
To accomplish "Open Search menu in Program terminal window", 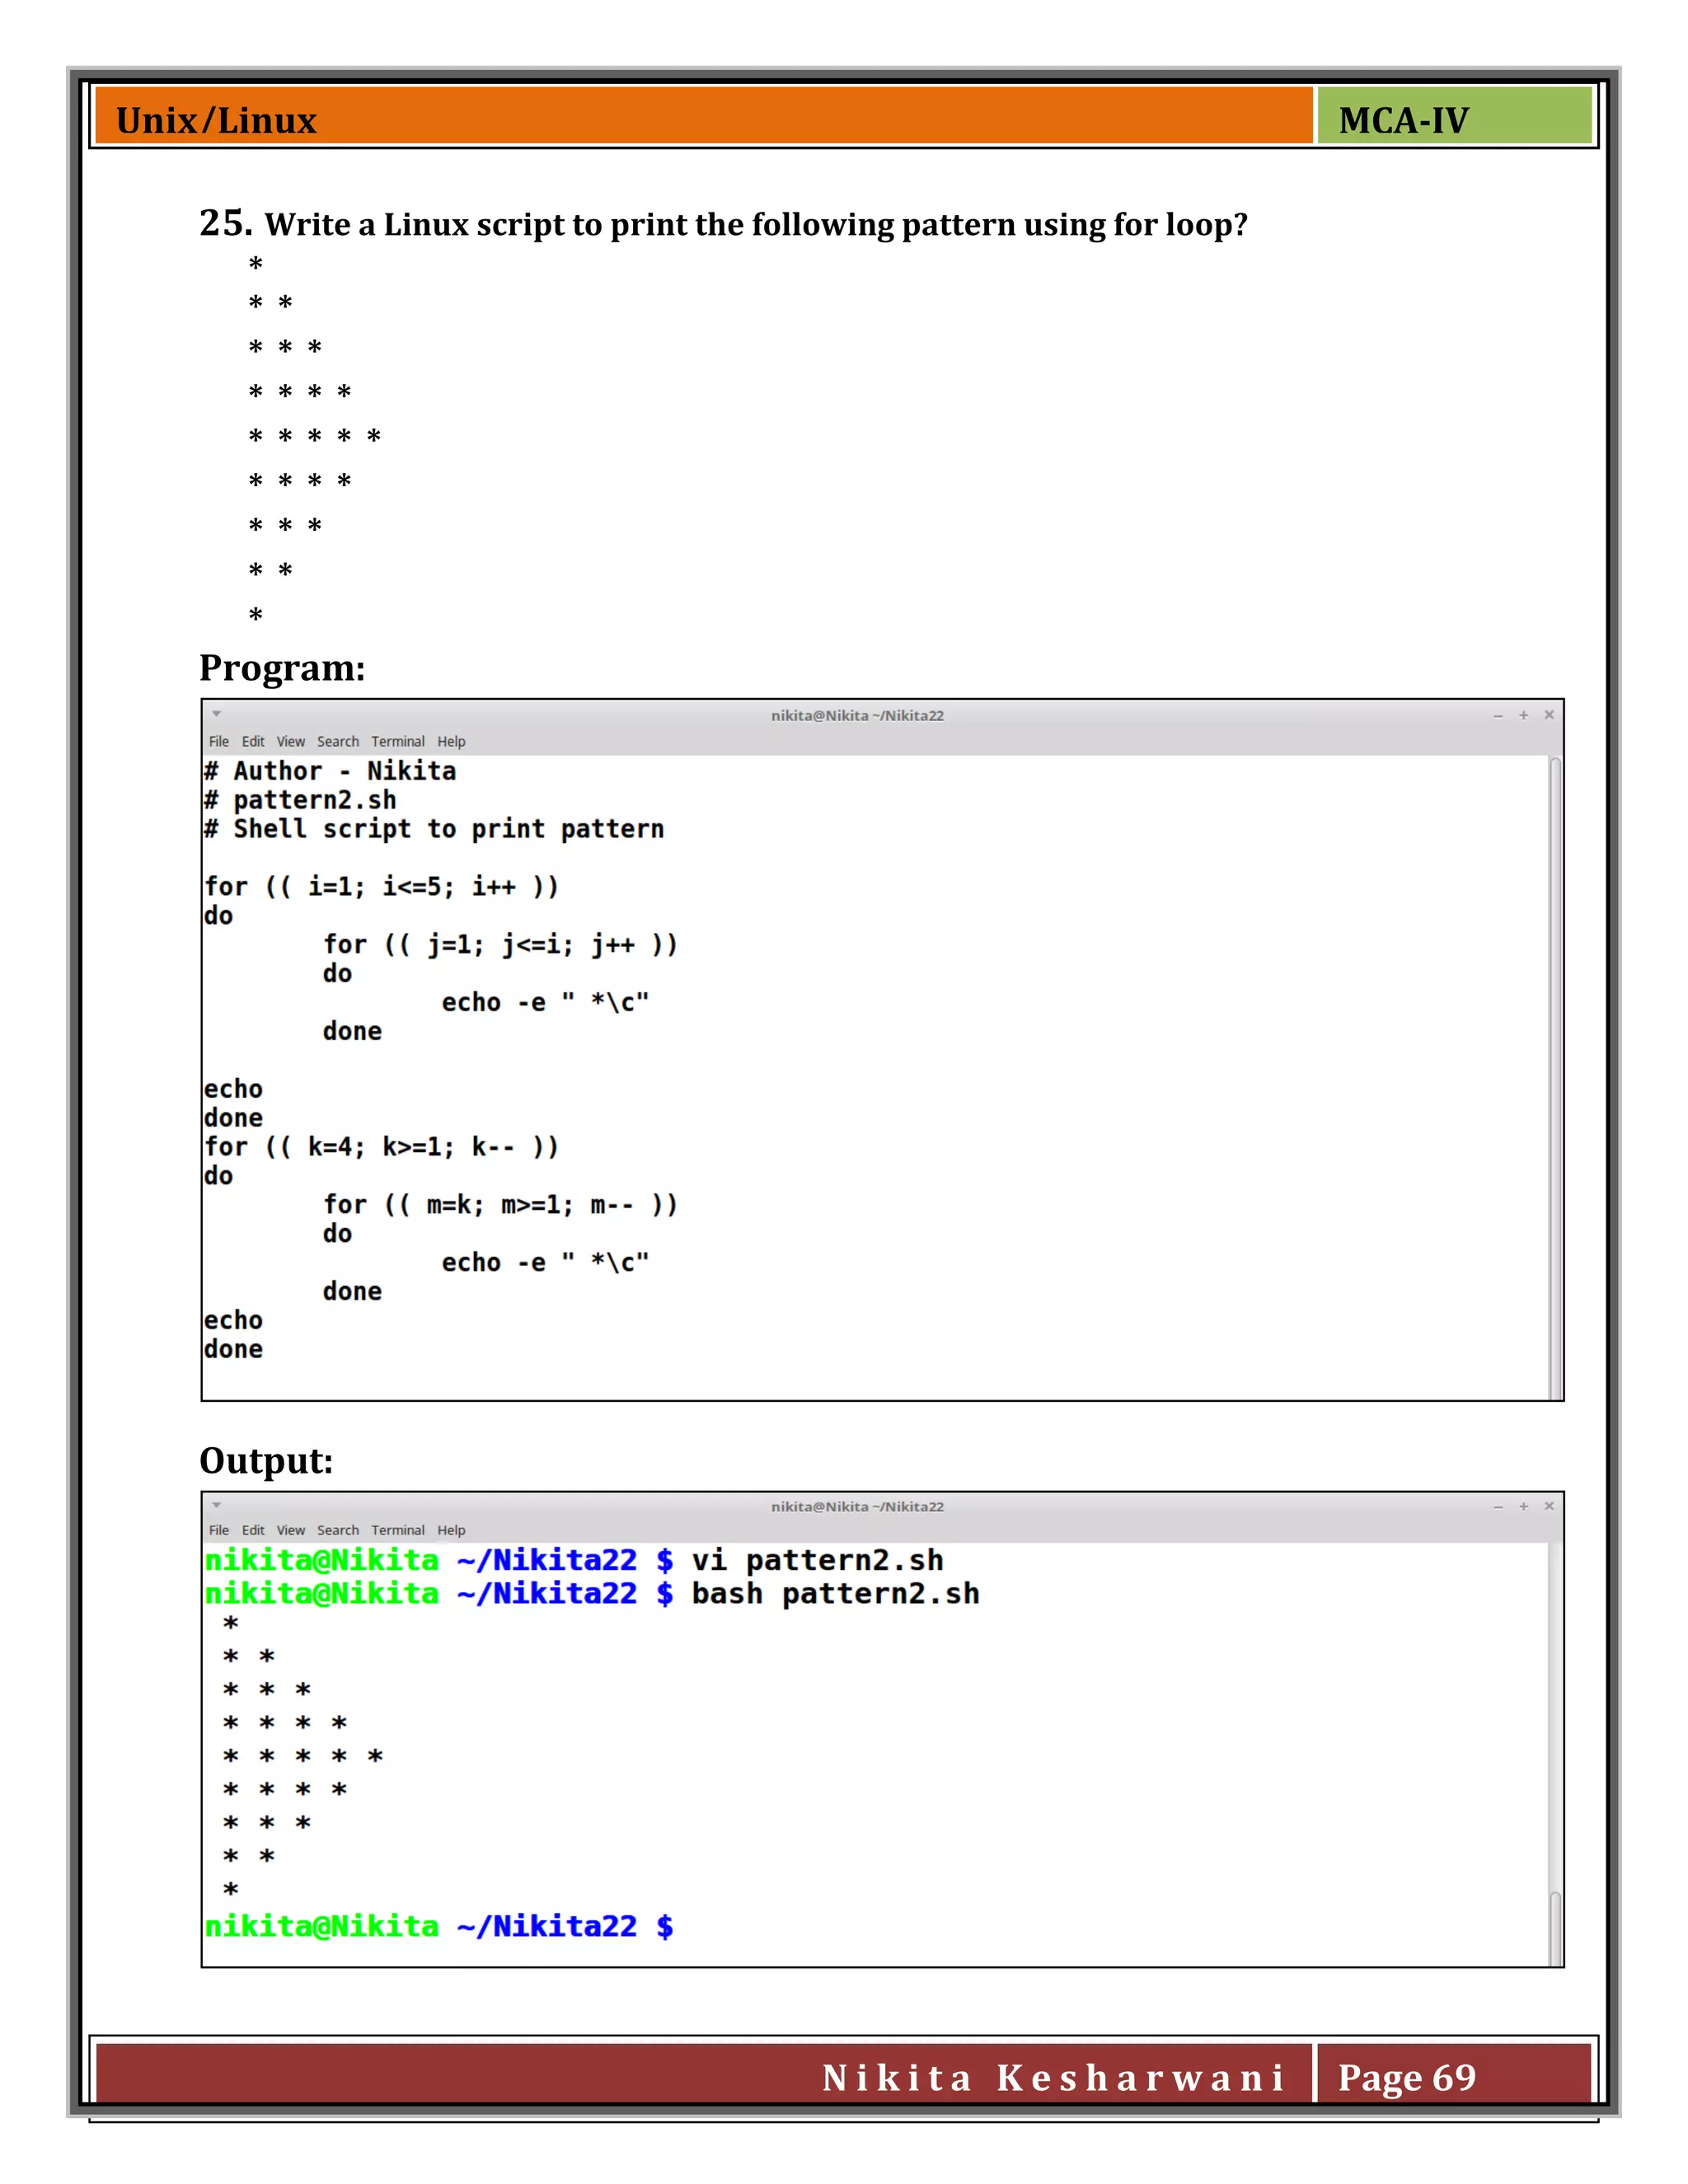I will coord(338,741).
